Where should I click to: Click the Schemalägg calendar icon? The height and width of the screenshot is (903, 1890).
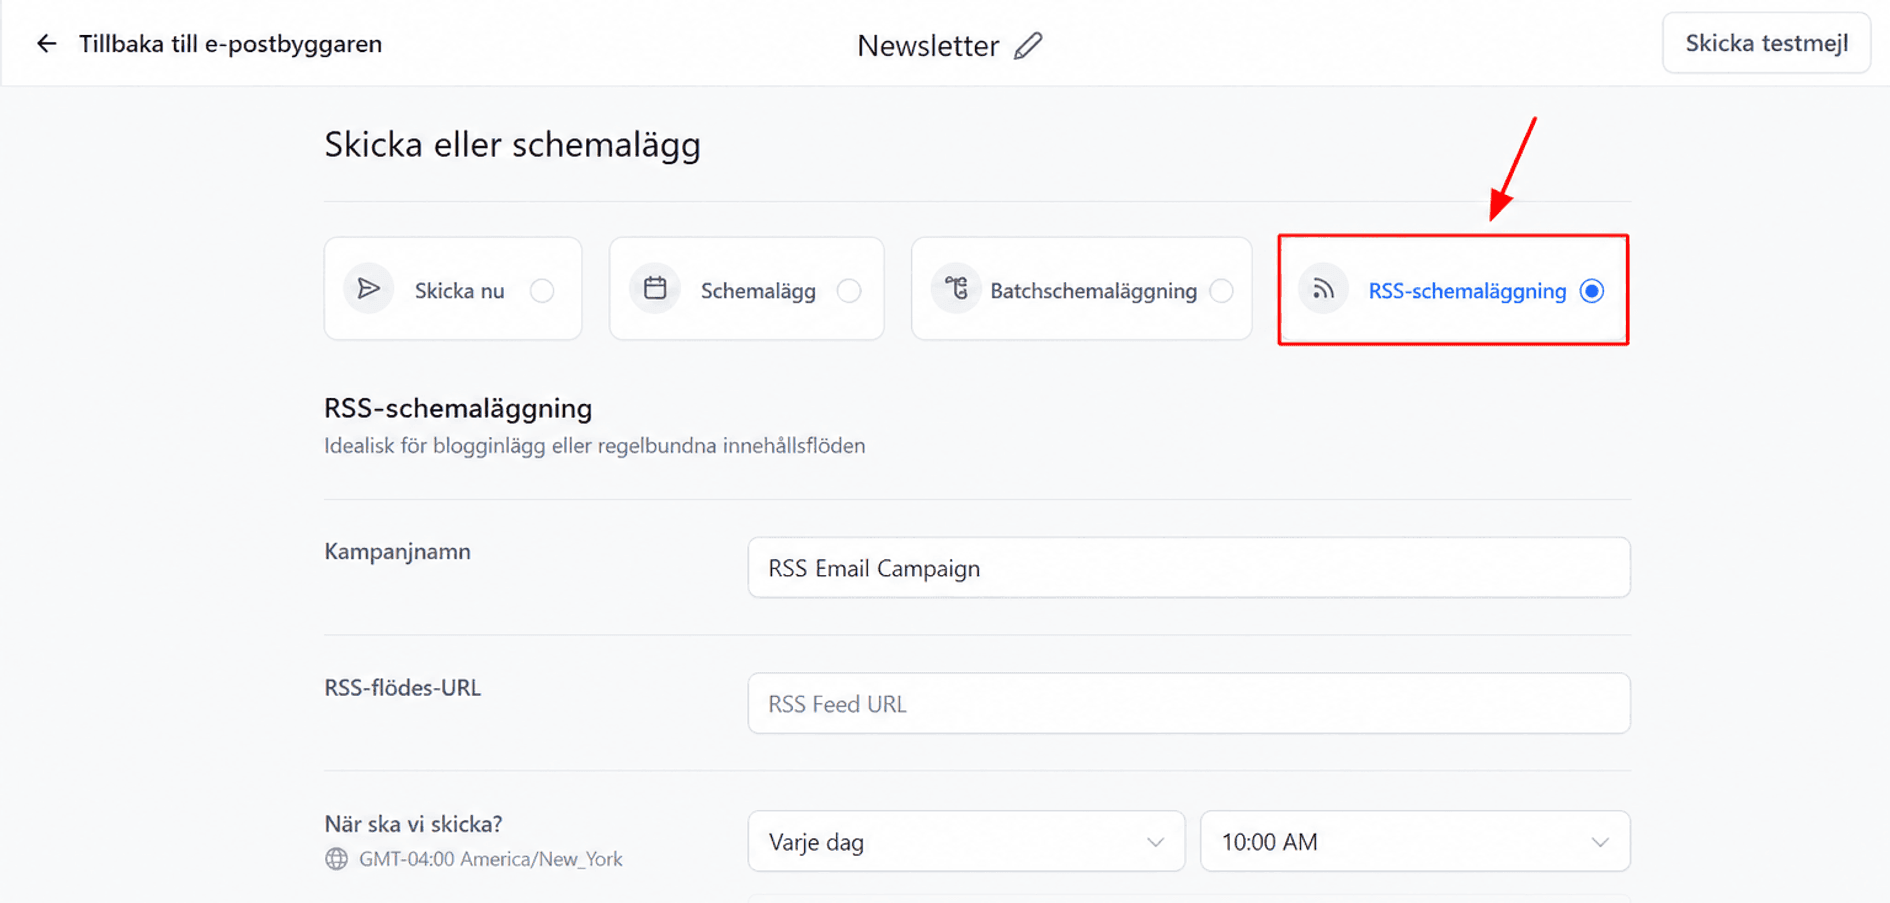(655, 289)
